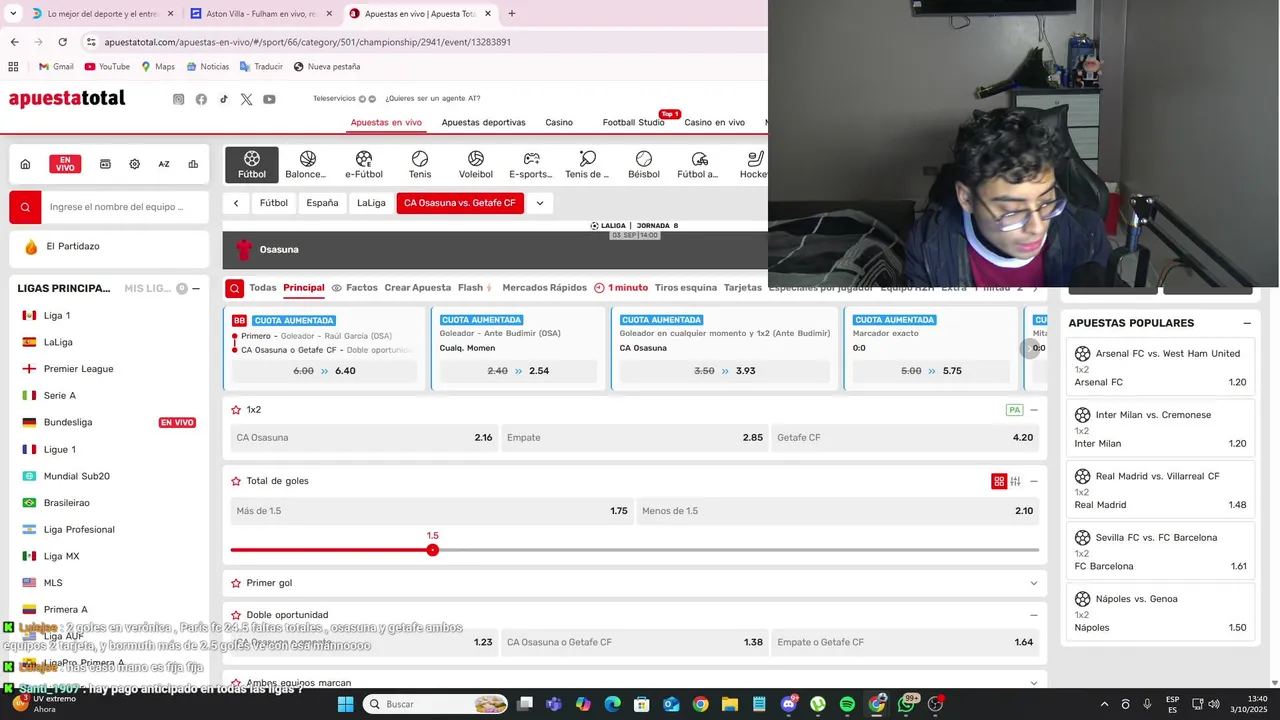Open the TikTok social icon
The width and height of the screenshot is (1280, 720).
(x=224, y=99)
